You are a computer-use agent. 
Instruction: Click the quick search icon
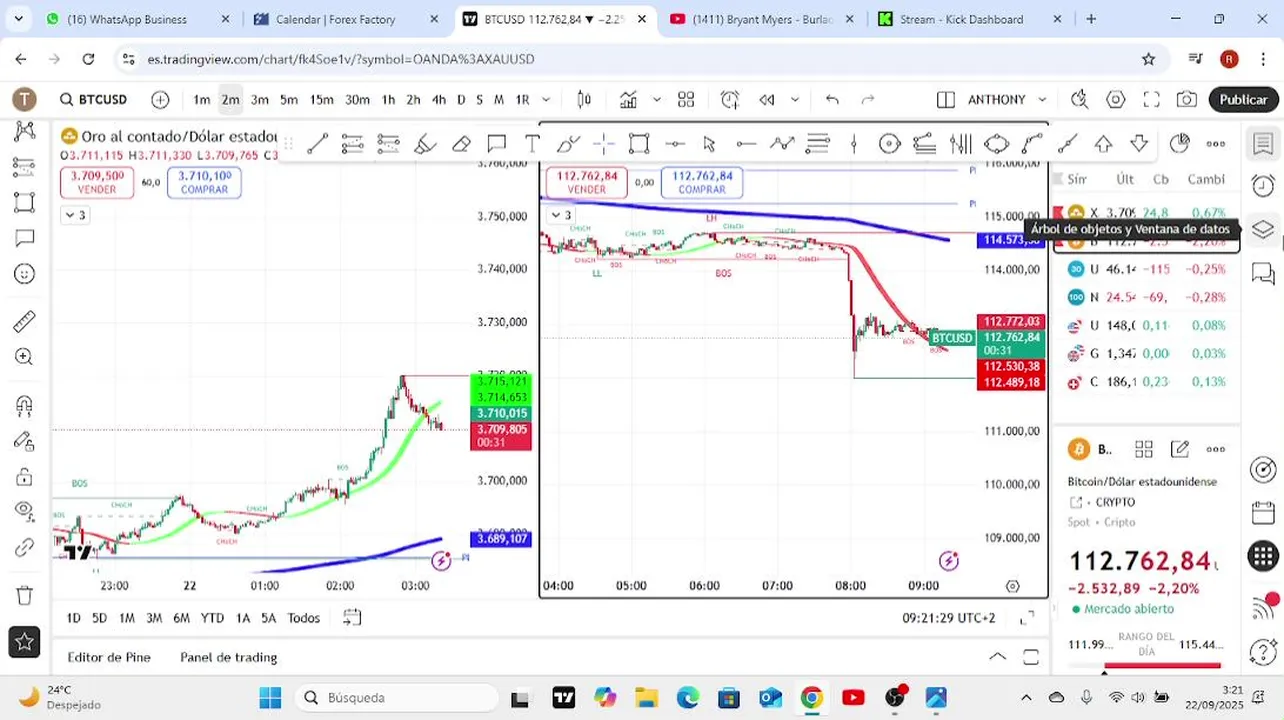click(x=1079, y=99)
